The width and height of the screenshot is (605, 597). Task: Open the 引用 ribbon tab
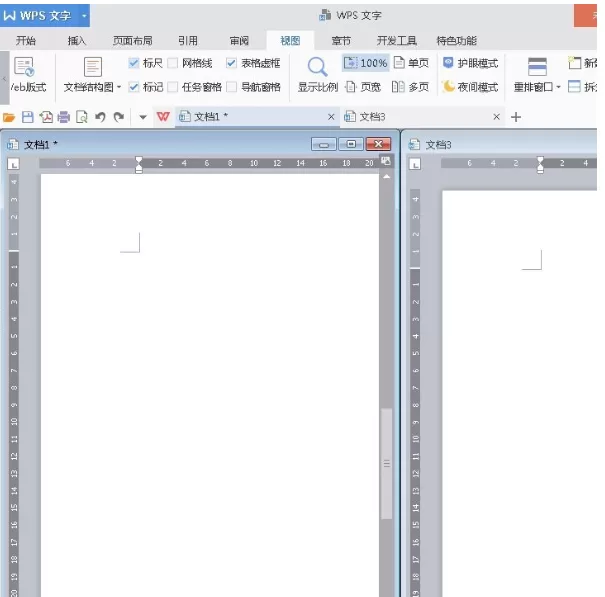pyautogui.click(x=188, y=41)
